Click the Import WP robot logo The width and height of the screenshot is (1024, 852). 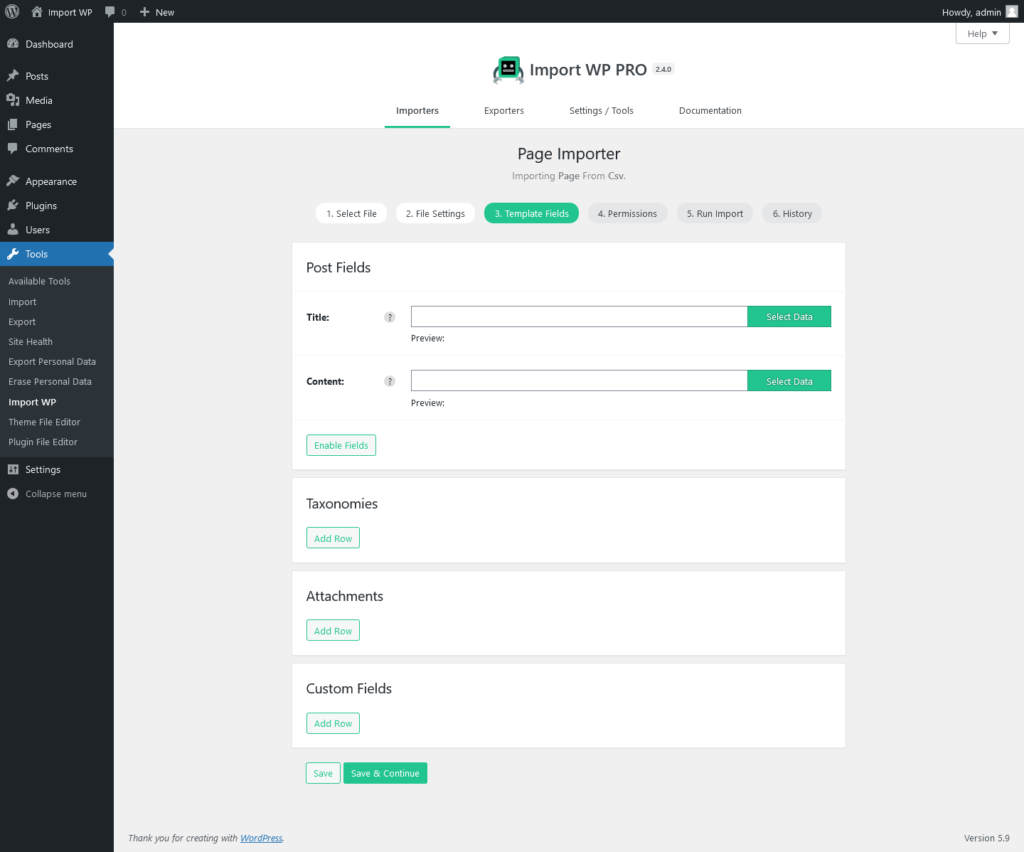click(x=508, y=70)
